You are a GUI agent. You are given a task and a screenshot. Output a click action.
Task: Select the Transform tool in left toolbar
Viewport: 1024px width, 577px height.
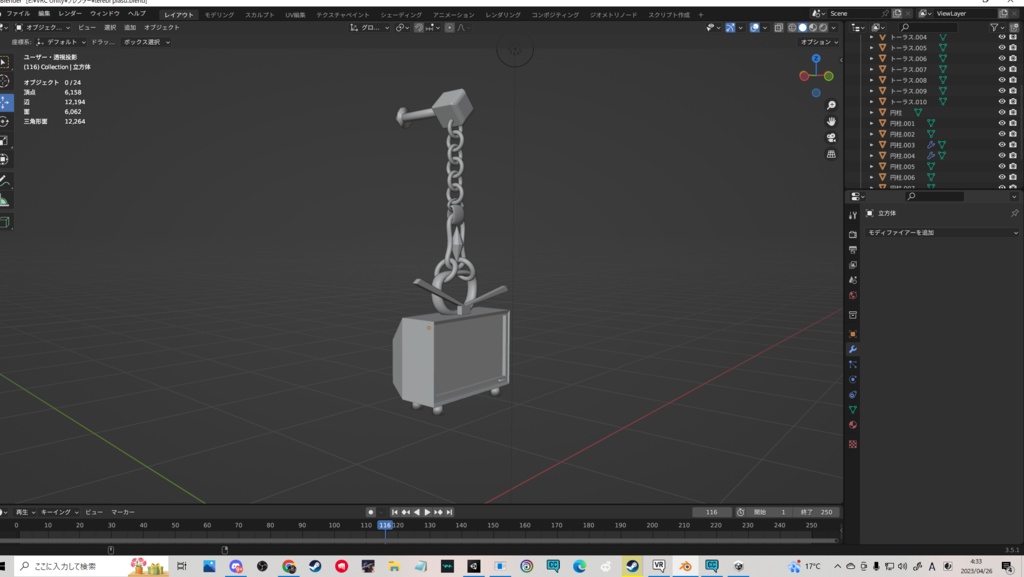click(x=4, y=159)
